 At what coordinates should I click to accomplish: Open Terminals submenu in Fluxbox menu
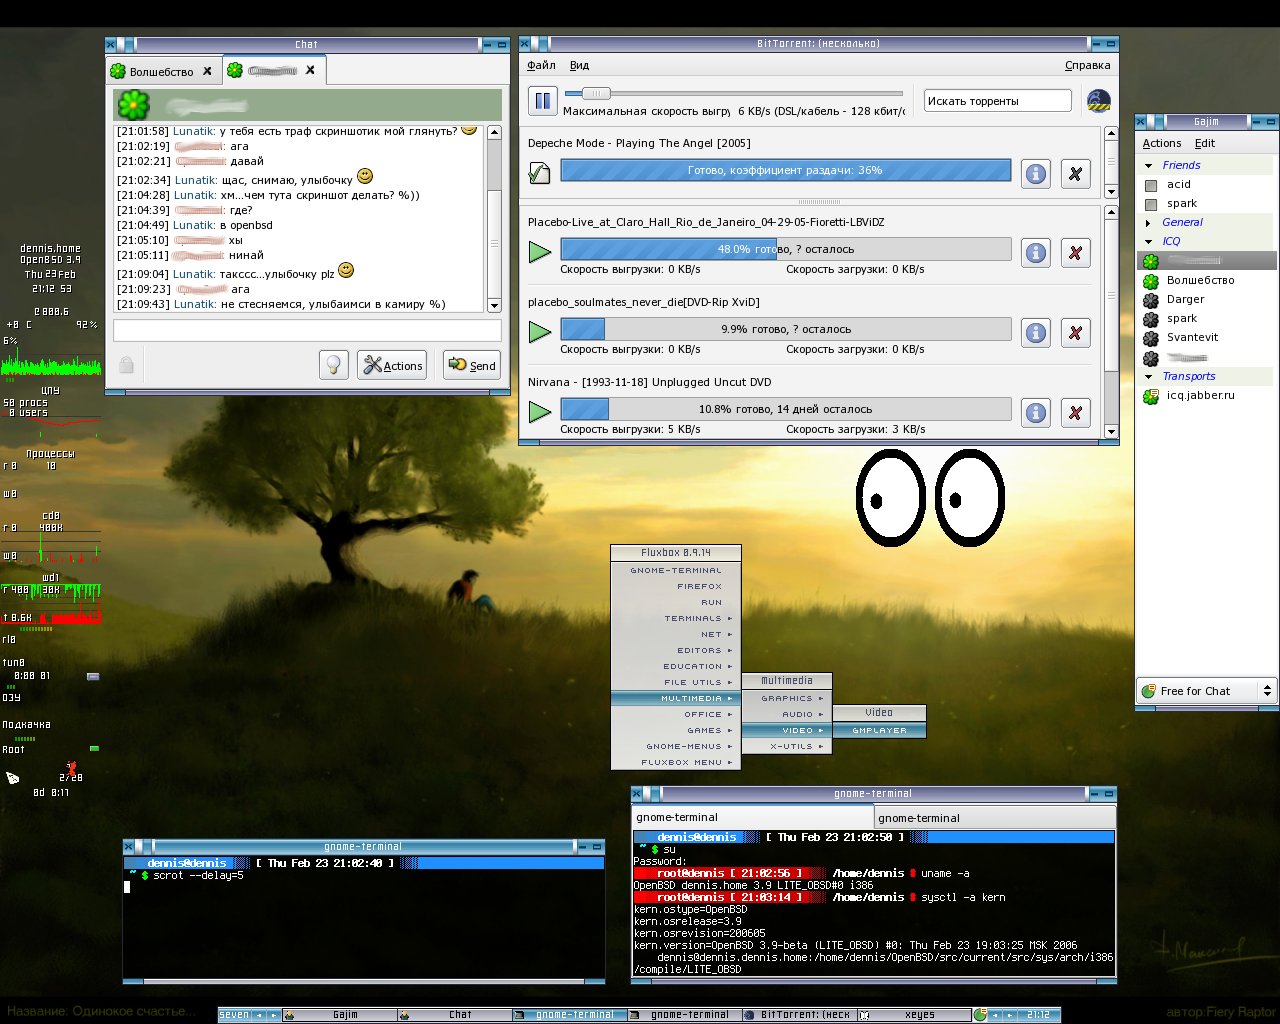point(676,618)
